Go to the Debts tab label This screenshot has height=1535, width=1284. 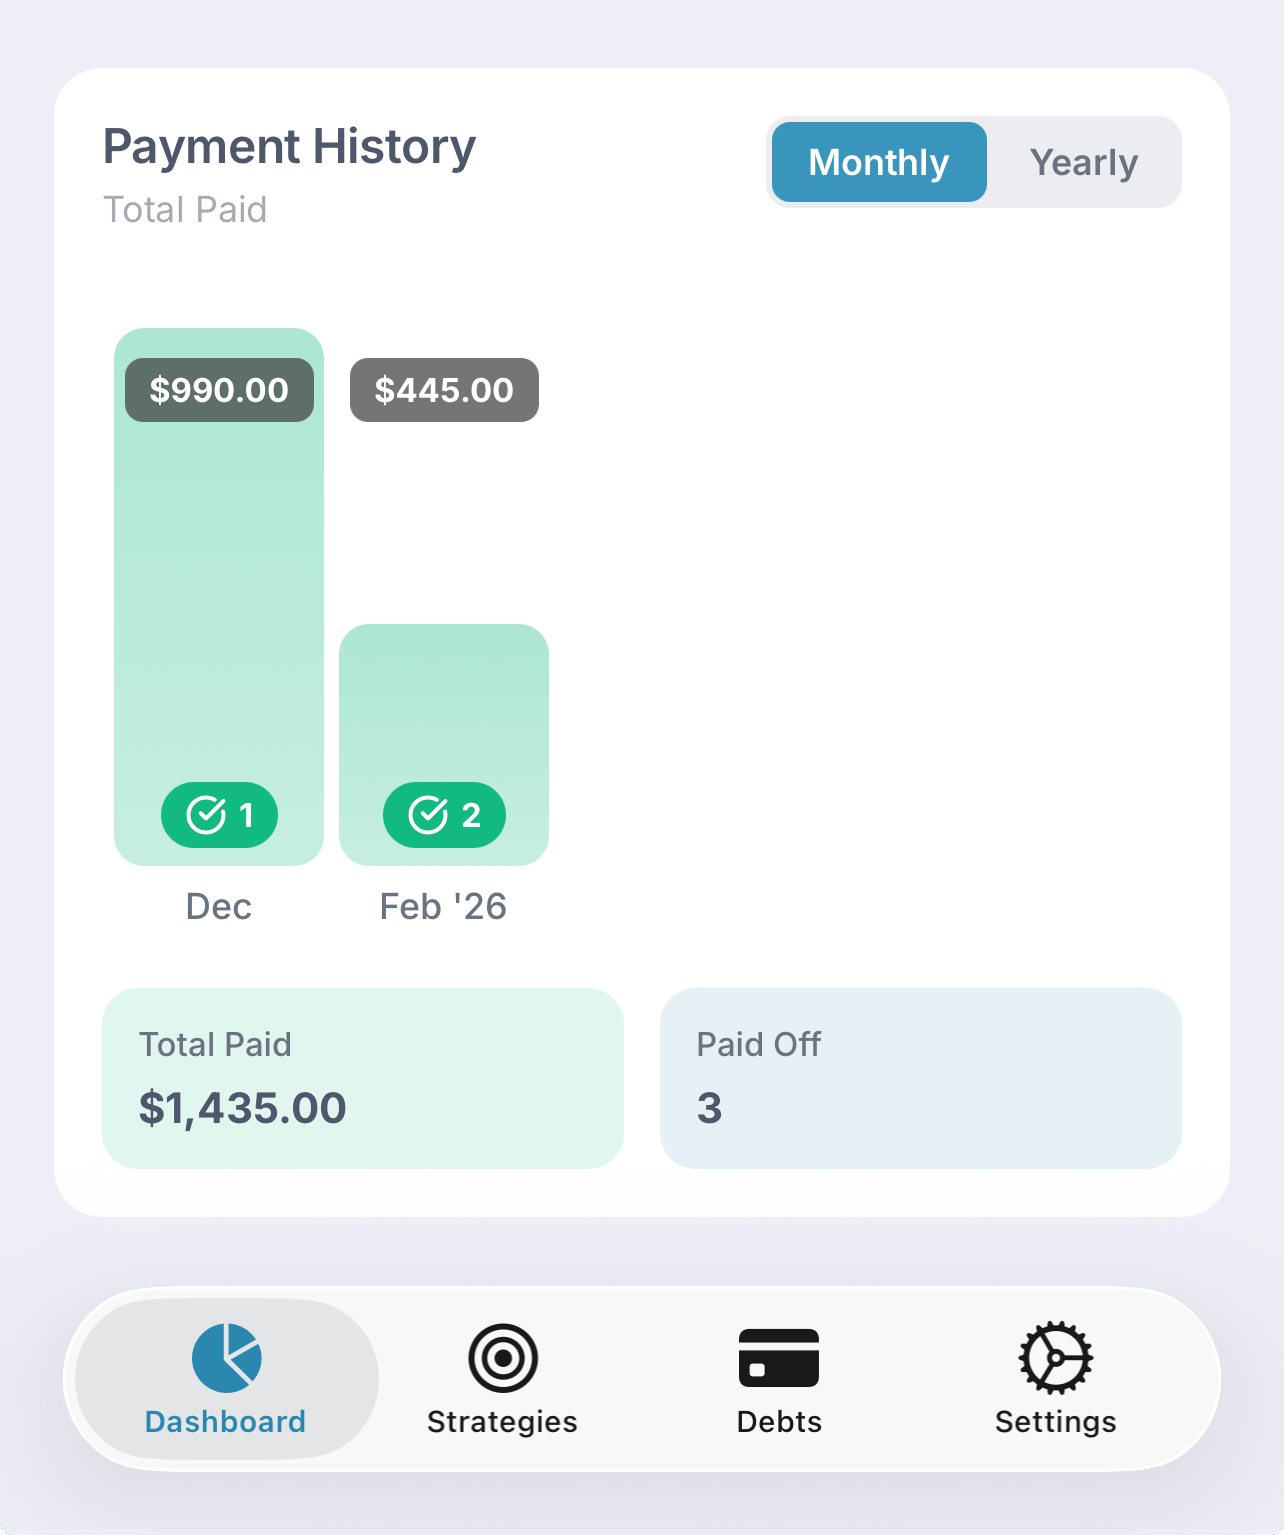click(779, 1421)
